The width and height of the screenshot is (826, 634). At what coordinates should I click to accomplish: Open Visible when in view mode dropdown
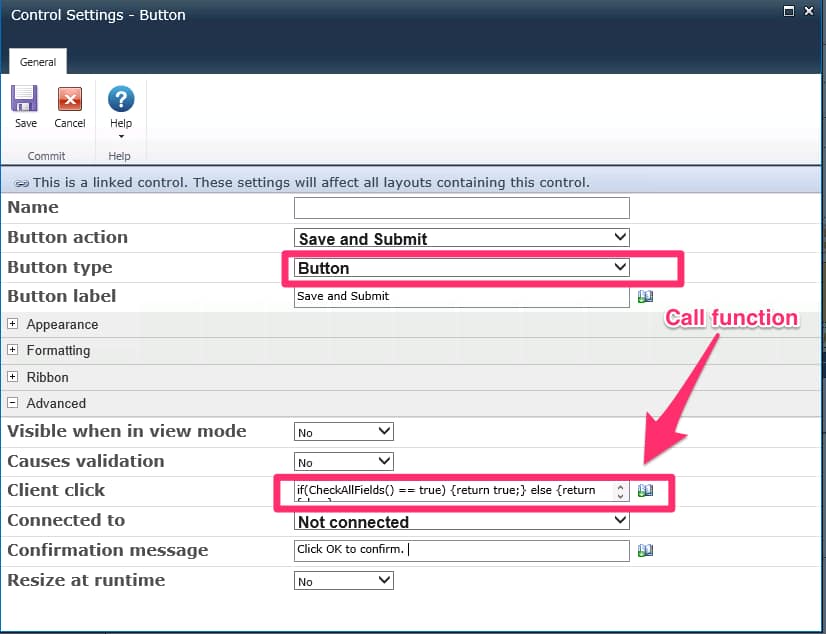(x=343, y=432)
